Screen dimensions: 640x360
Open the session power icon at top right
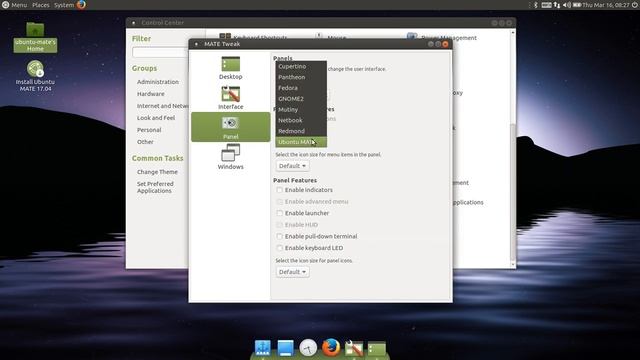point(635,5)
